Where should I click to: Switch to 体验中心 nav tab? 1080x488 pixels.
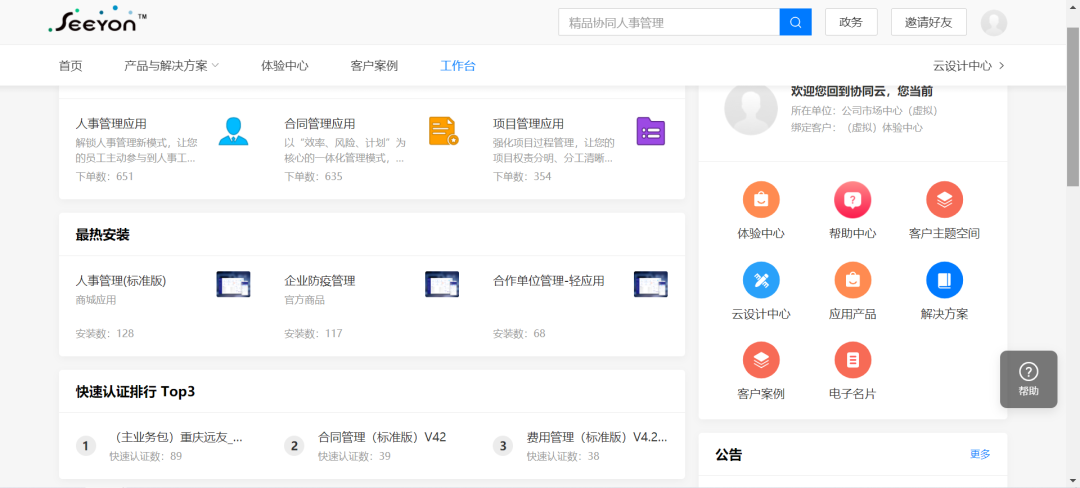[x=284, y=66]
